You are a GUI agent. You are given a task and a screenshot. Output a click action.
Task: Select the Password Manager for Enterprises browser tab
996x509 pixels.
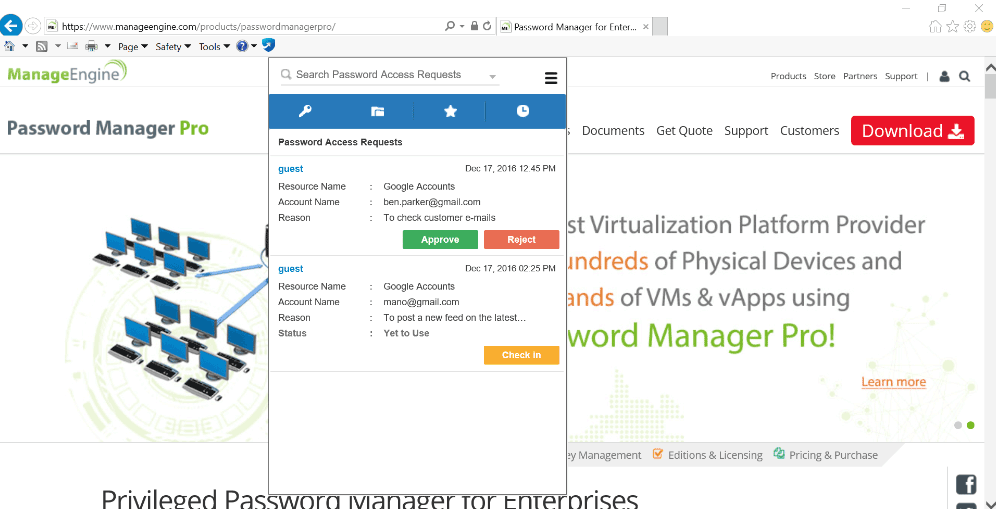pyautogui.click(x=575, y=27)
